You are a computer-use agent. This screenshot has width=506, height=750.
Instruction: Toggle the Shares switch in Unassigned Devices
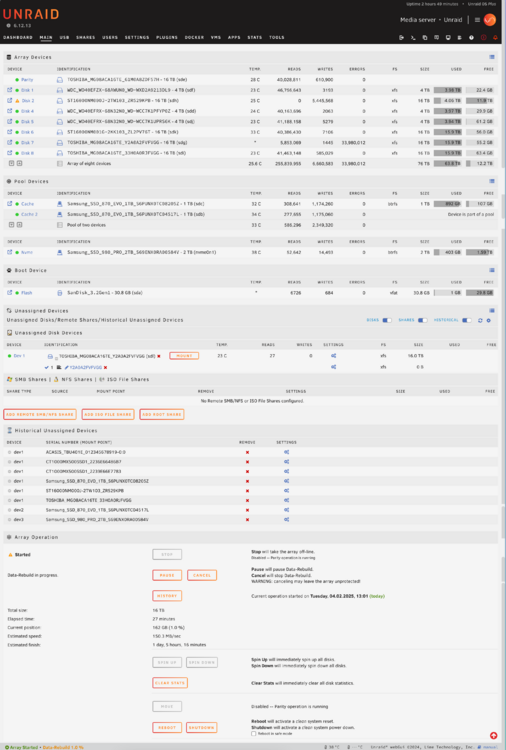(422, 320)
